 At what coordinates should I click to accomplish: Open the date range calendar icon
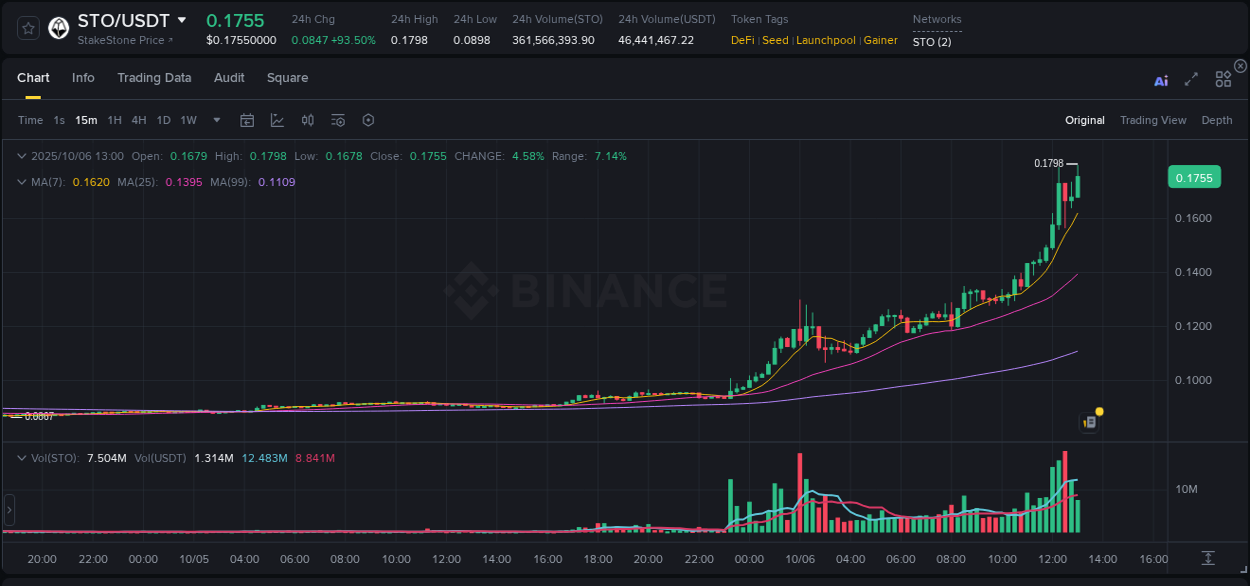tap(247, 119)
